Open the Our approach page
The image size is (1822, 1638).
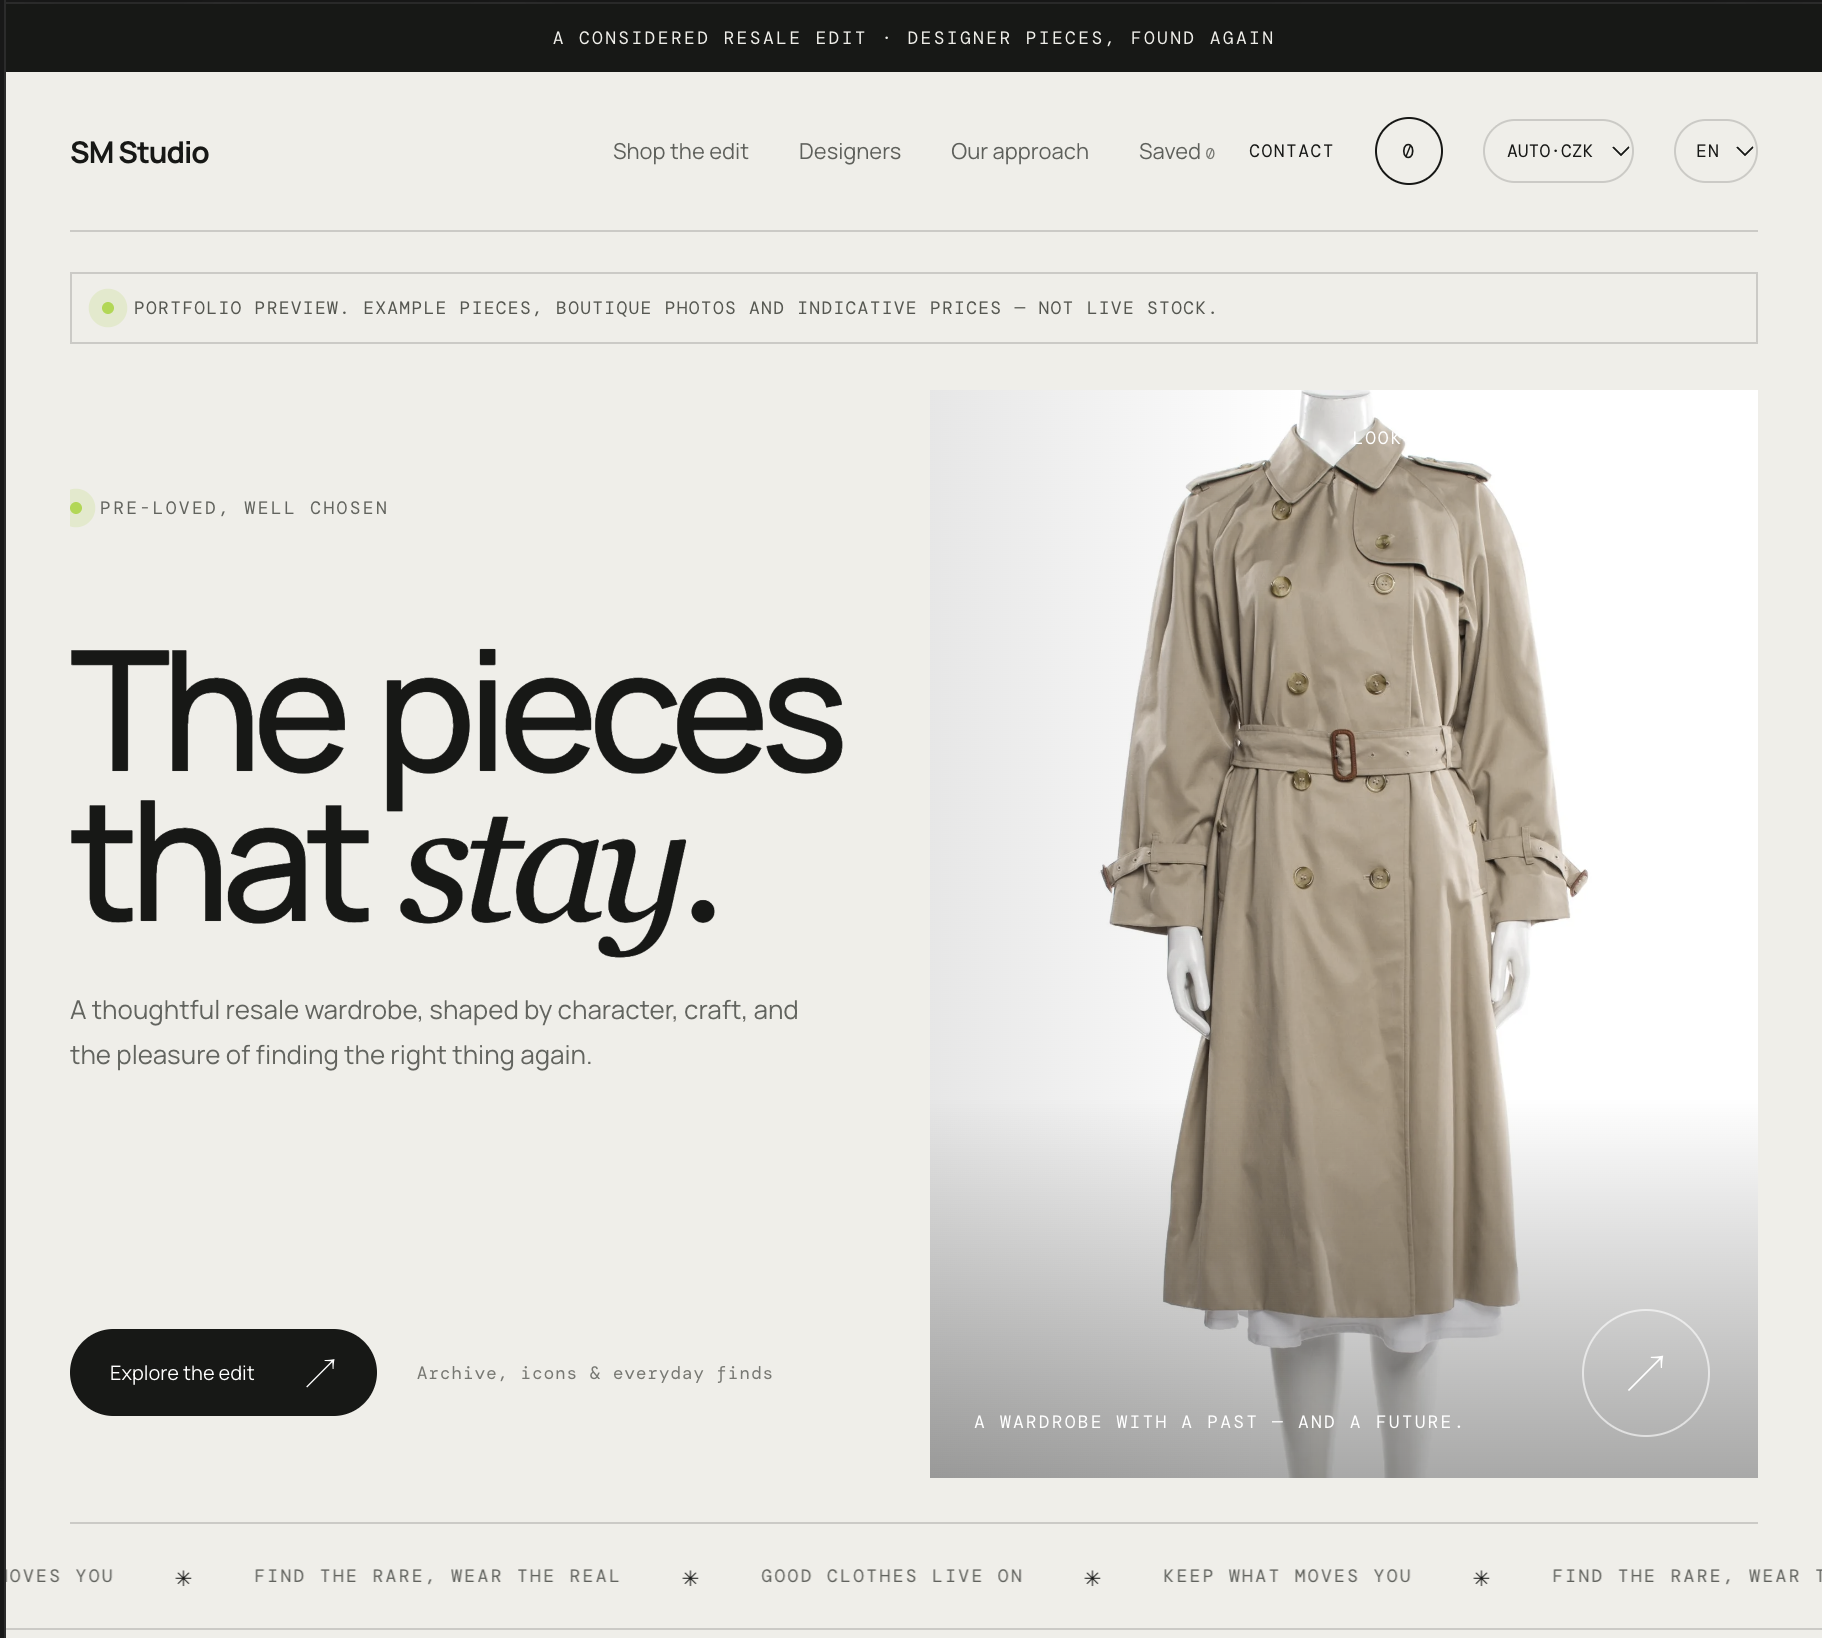pos(1019,151)
